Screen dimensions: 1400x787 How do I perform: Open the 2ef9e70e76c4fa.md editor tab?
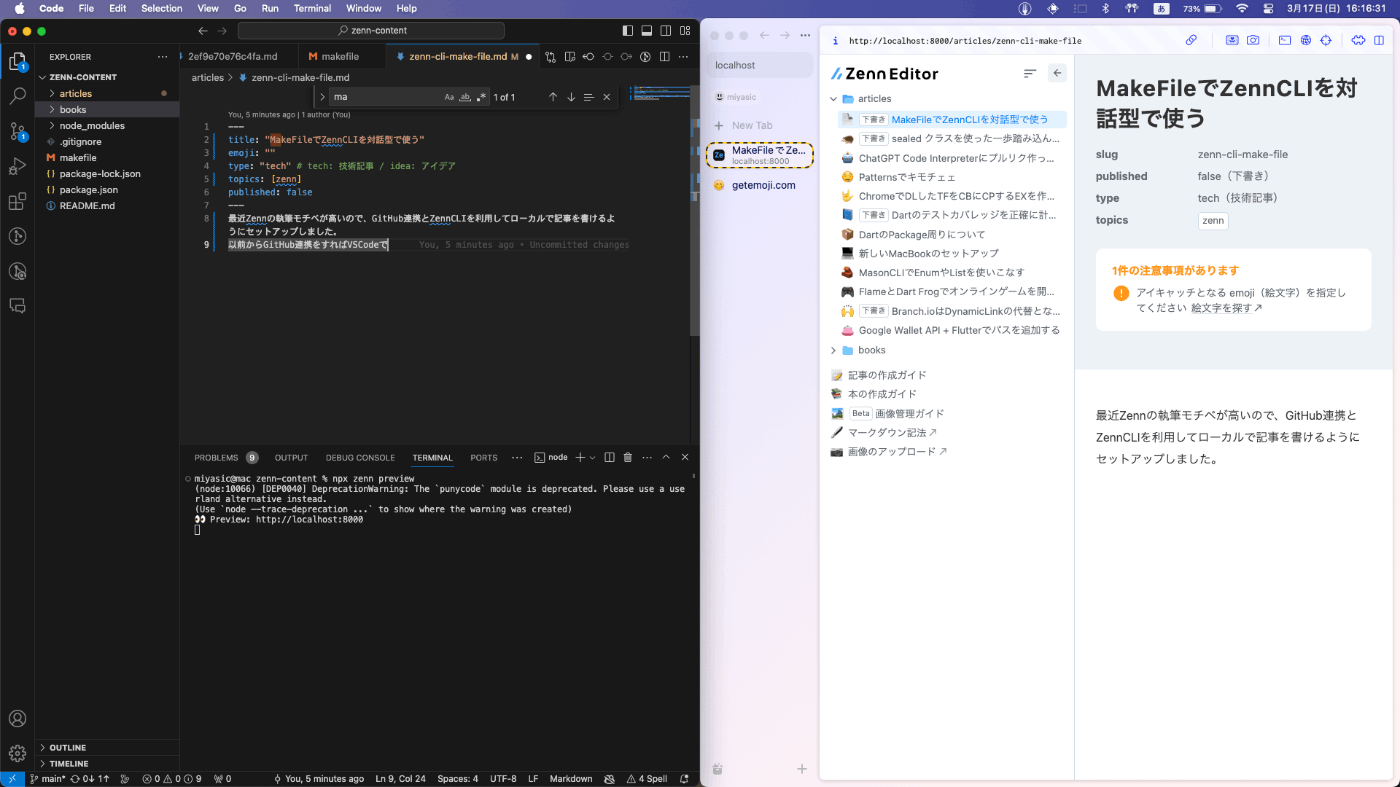[233, 57]
